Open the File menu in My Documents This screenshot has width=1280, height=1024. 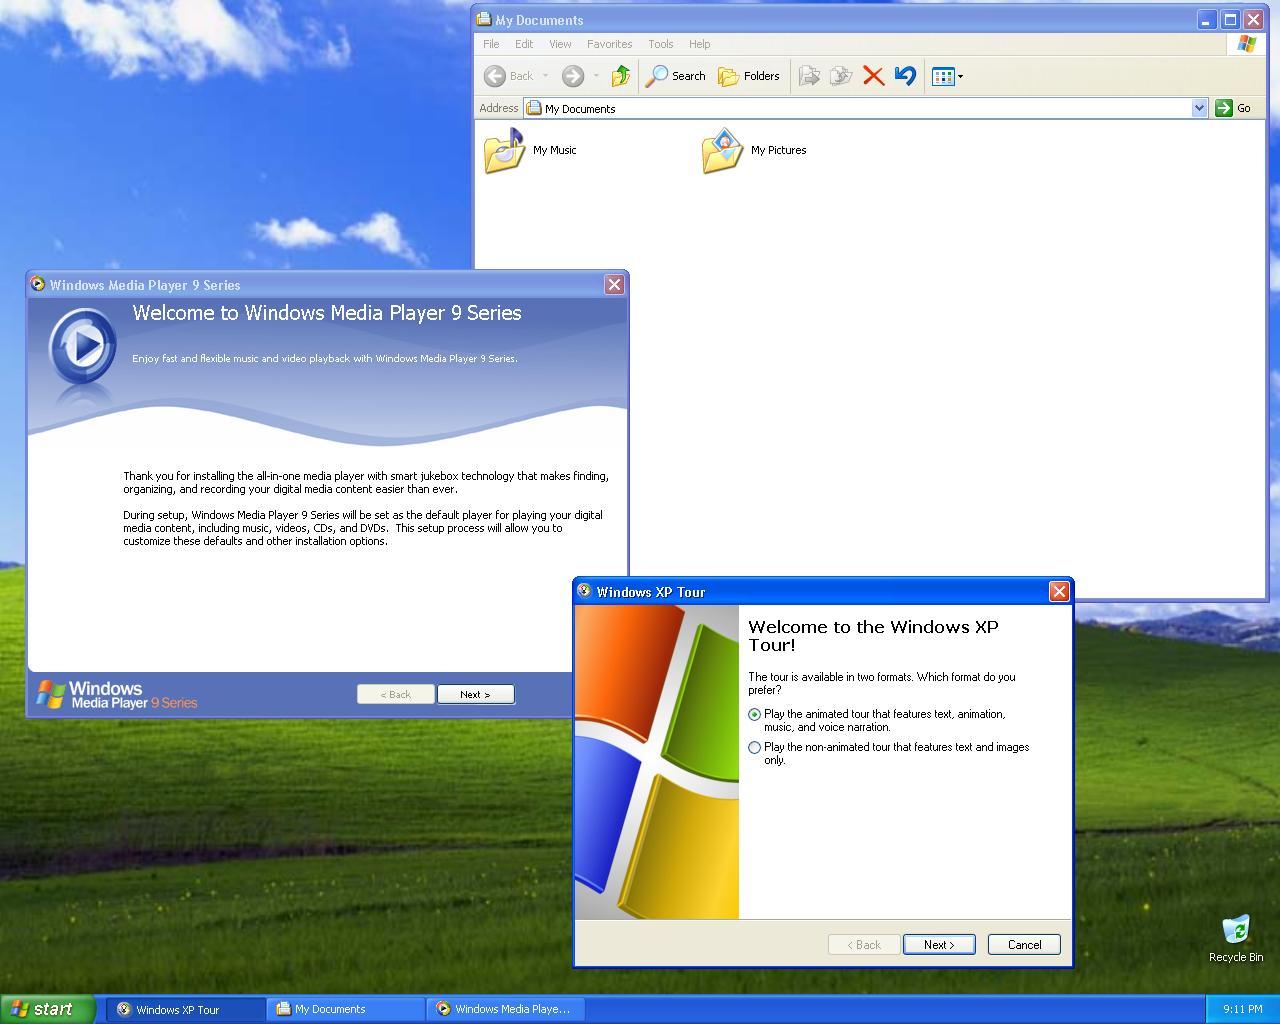pos(491,44)
